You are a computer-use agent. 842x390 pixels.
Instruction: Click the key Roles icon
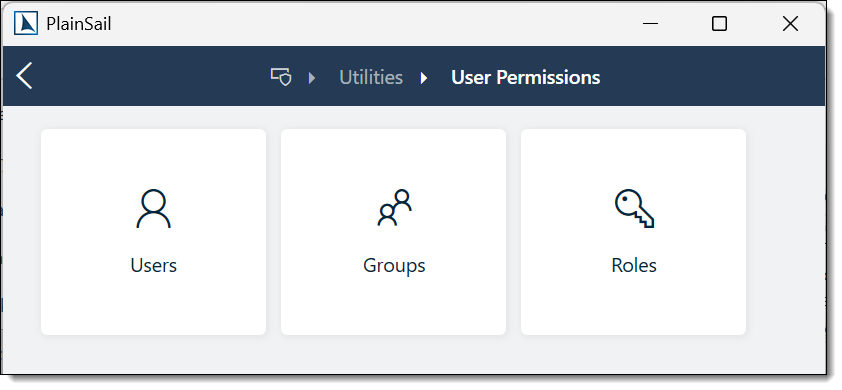click(x=634, y=208)
